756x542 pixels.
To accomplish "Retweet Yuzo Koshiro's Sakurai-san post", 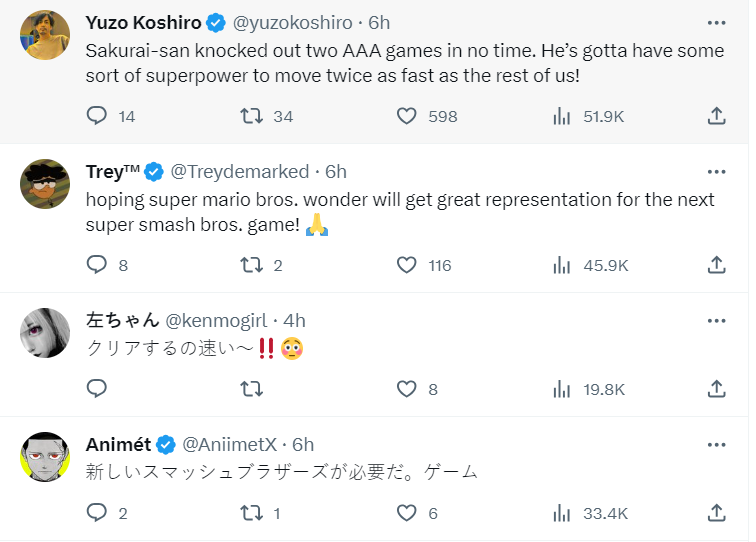I will (x=252, y=116).
